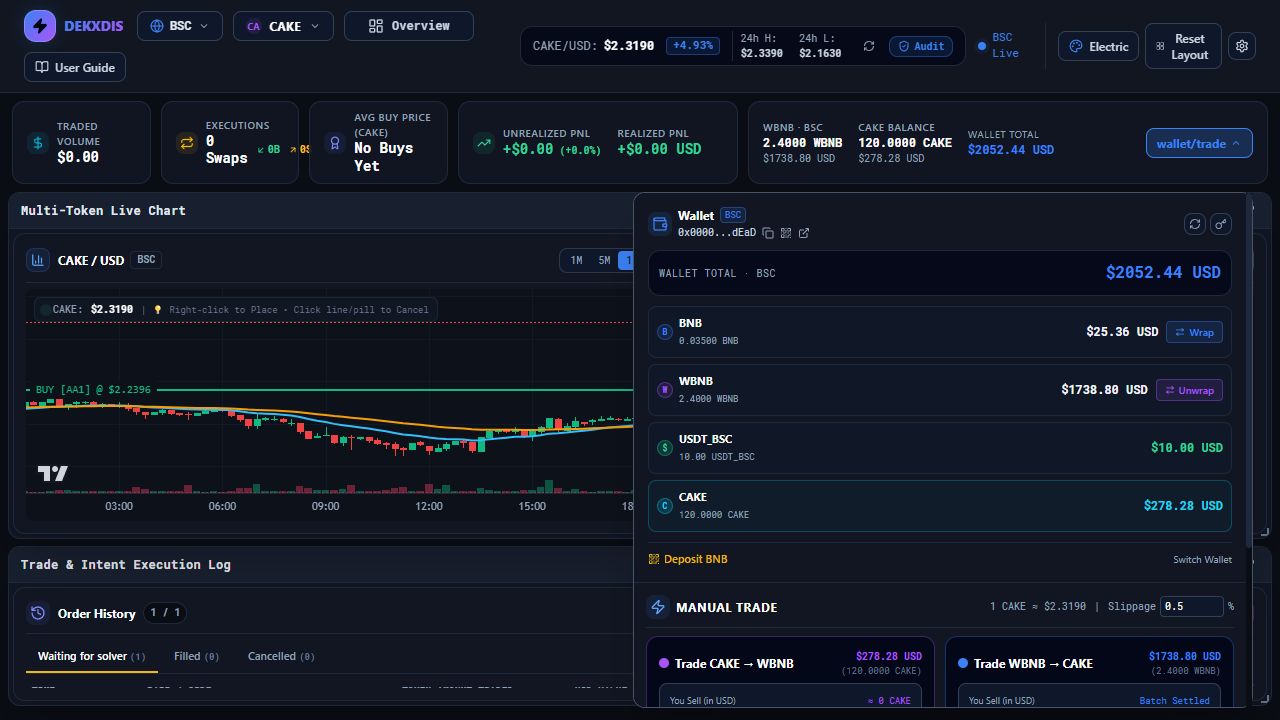
Task: Open the BSC network dropdown
Action: 180,26
